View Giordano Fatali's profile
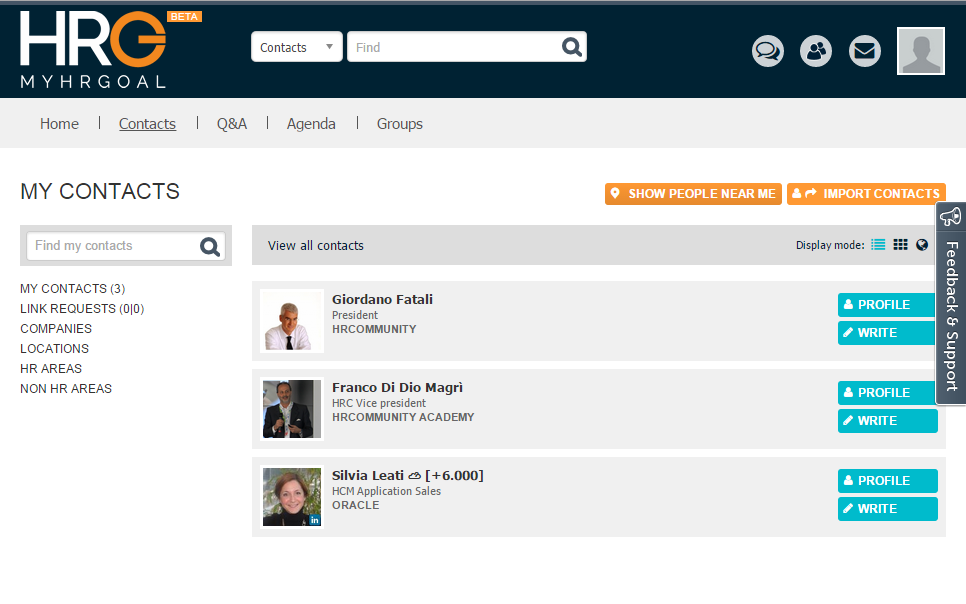The width and height of the screenshot is (966, 604). pyautogui.click(x=887, y=305)
